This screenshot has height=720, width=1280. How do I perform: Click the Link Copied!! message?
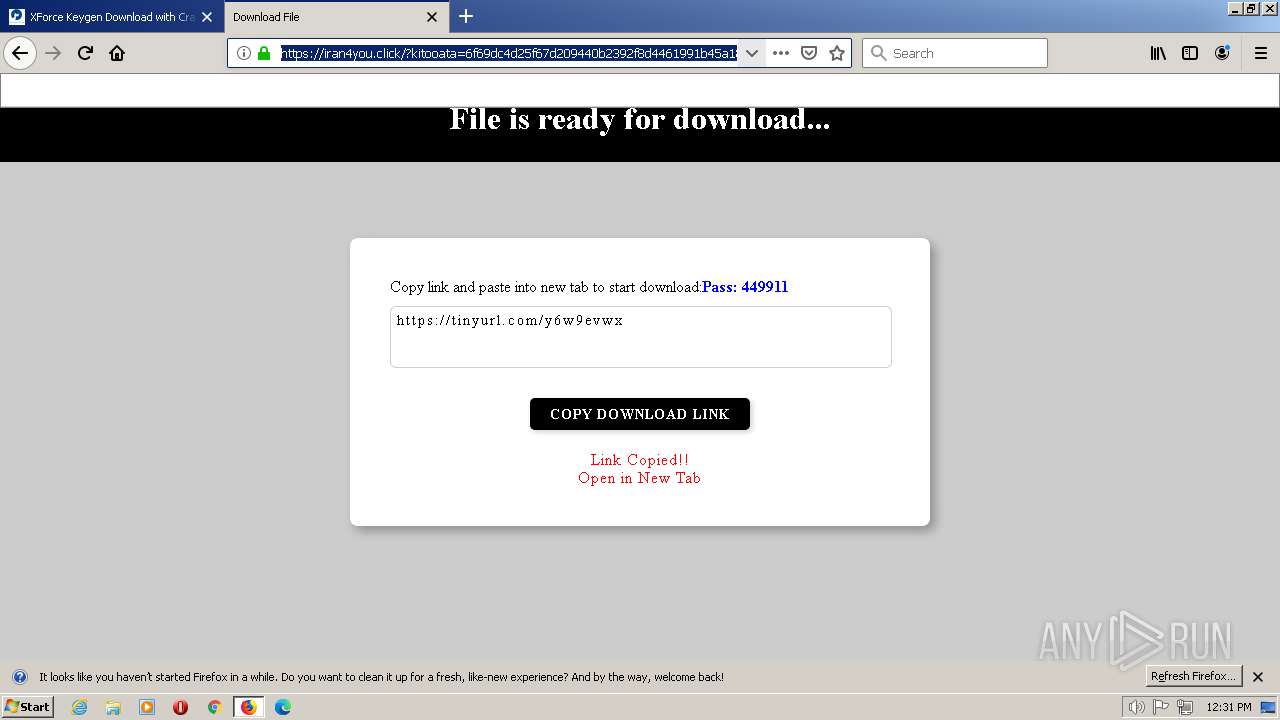[x=640, y=460]
